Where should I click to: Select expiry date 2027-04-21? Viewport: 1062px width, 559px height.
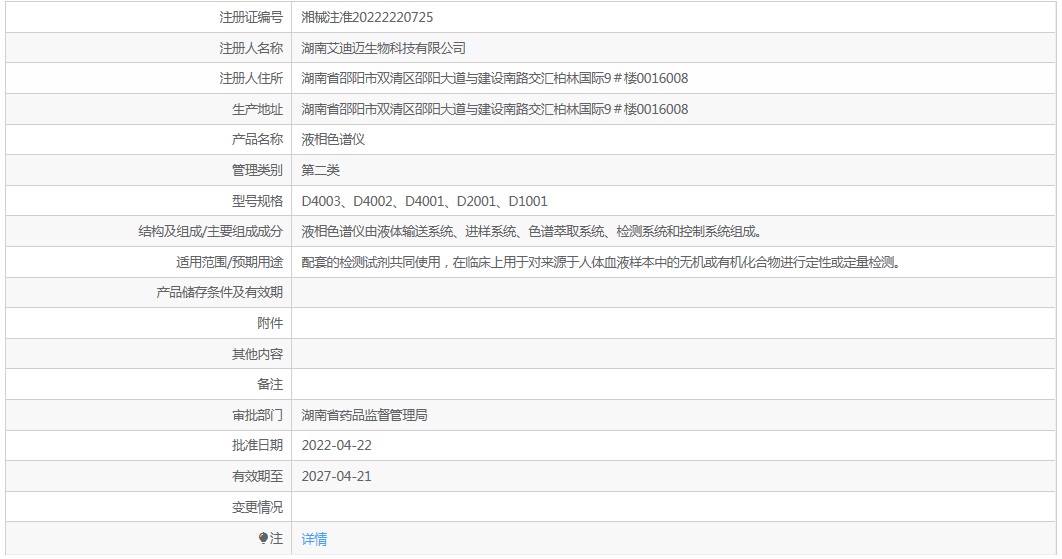pyautogui.click(x=337, y=476)
